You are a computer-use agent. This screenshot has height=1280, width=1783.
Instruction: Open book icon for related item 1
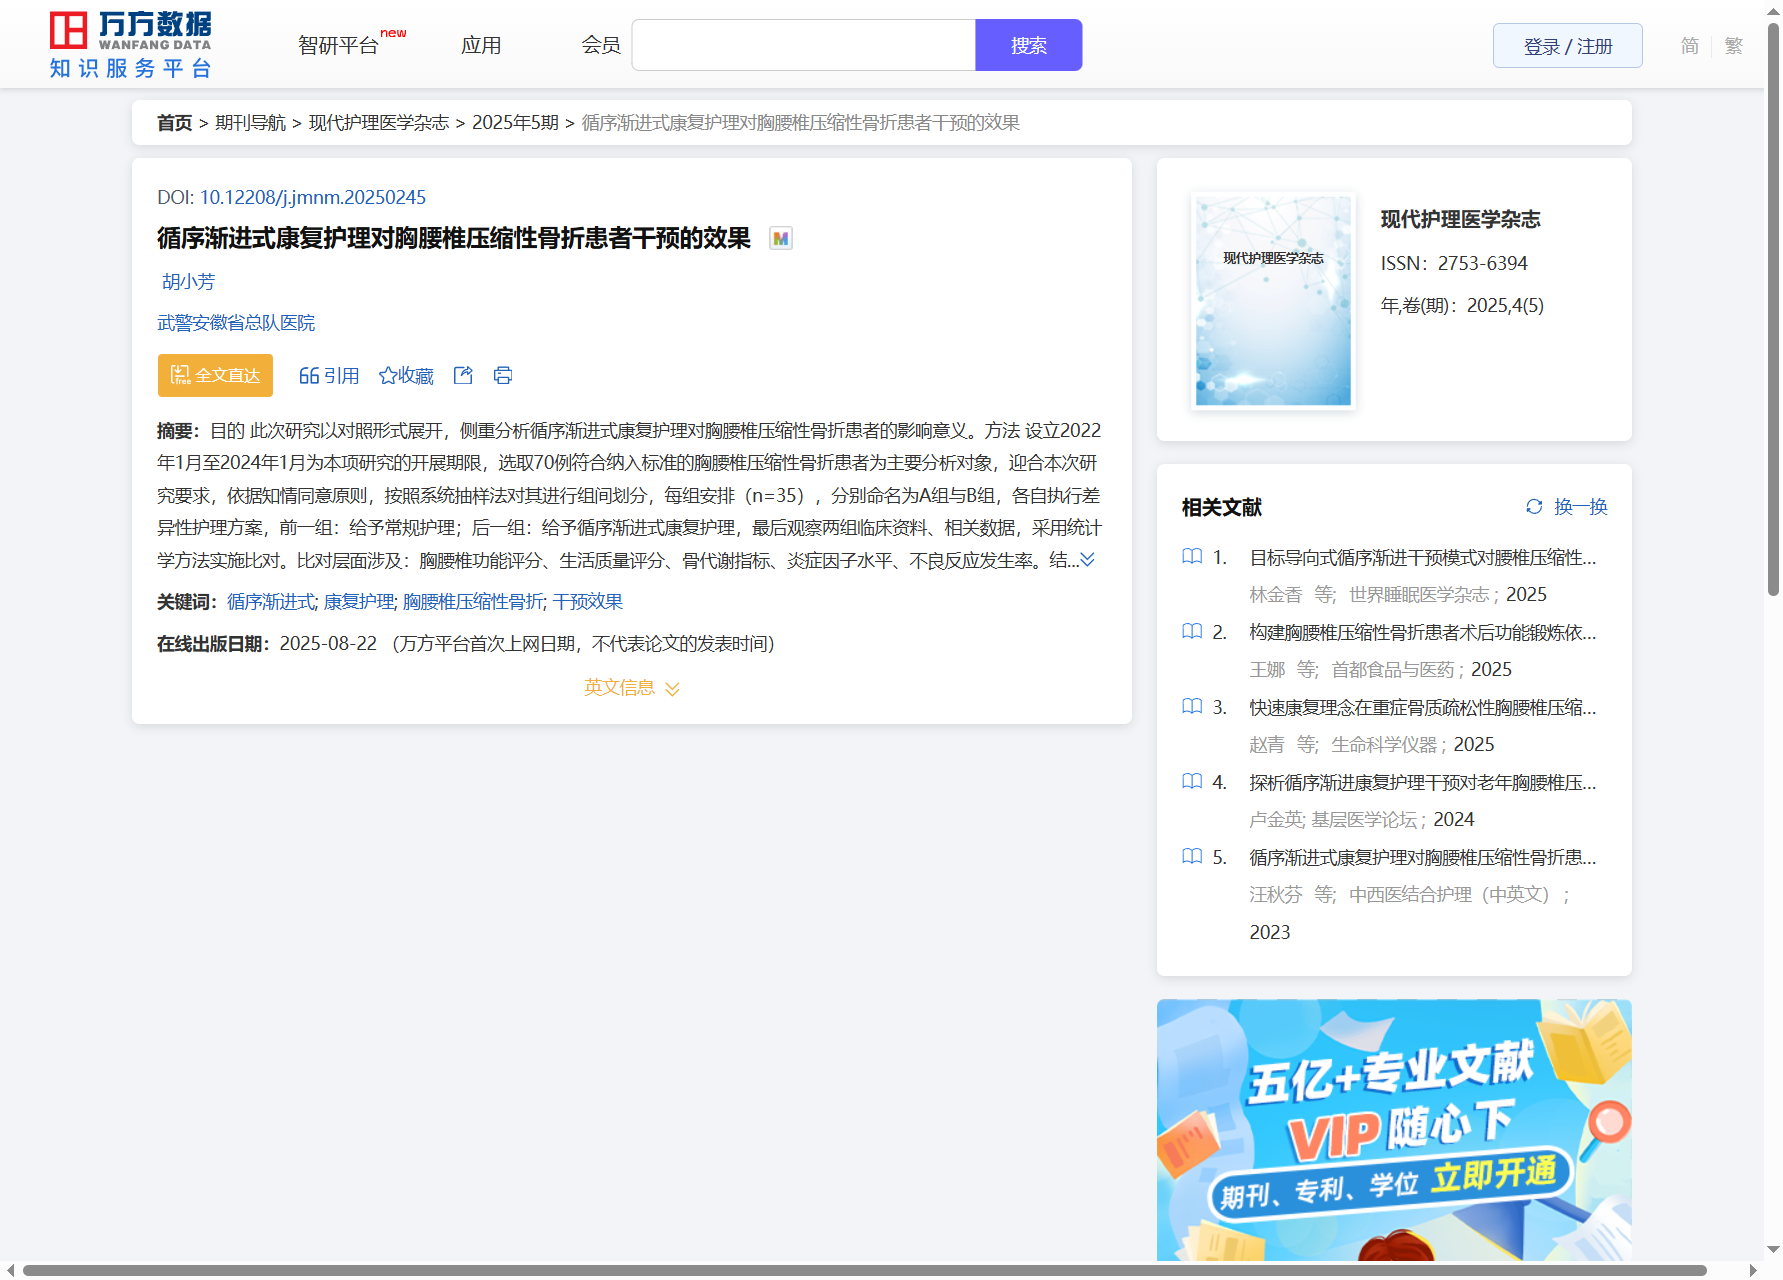coord(1192,557)
